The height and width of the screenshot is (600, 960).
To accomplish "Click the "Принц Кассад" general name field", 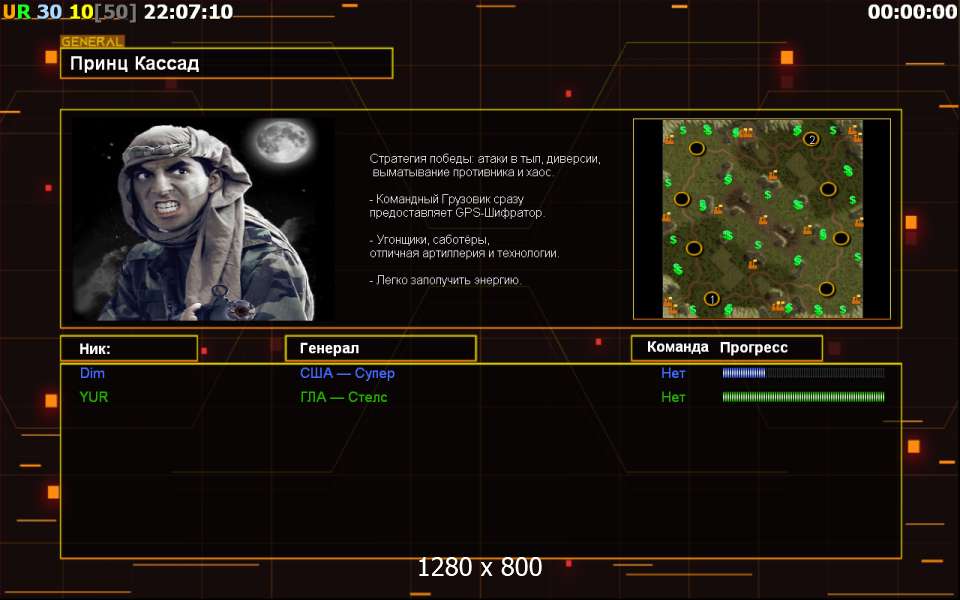I will (226, 63).
